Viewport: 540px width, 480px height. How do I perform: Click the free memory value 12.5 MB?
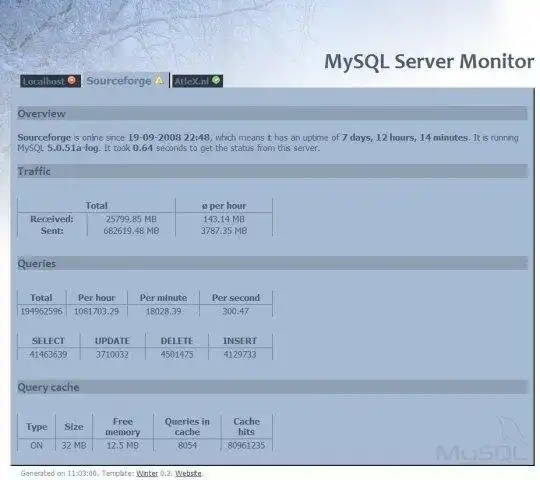[123, 446]
